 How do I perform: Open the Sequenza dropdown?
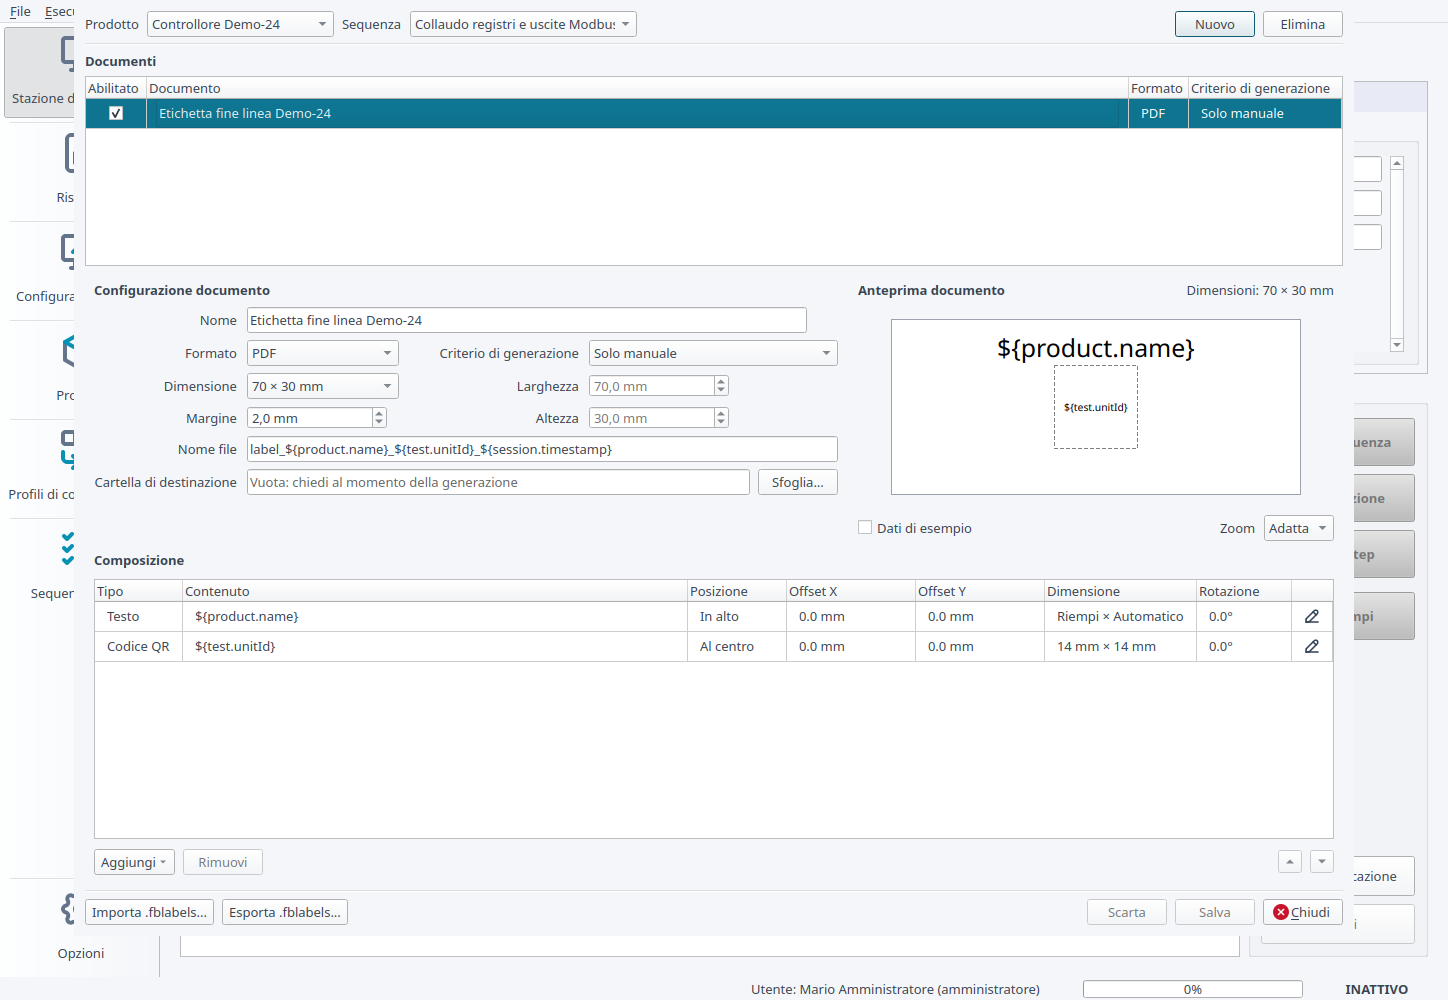523,24
